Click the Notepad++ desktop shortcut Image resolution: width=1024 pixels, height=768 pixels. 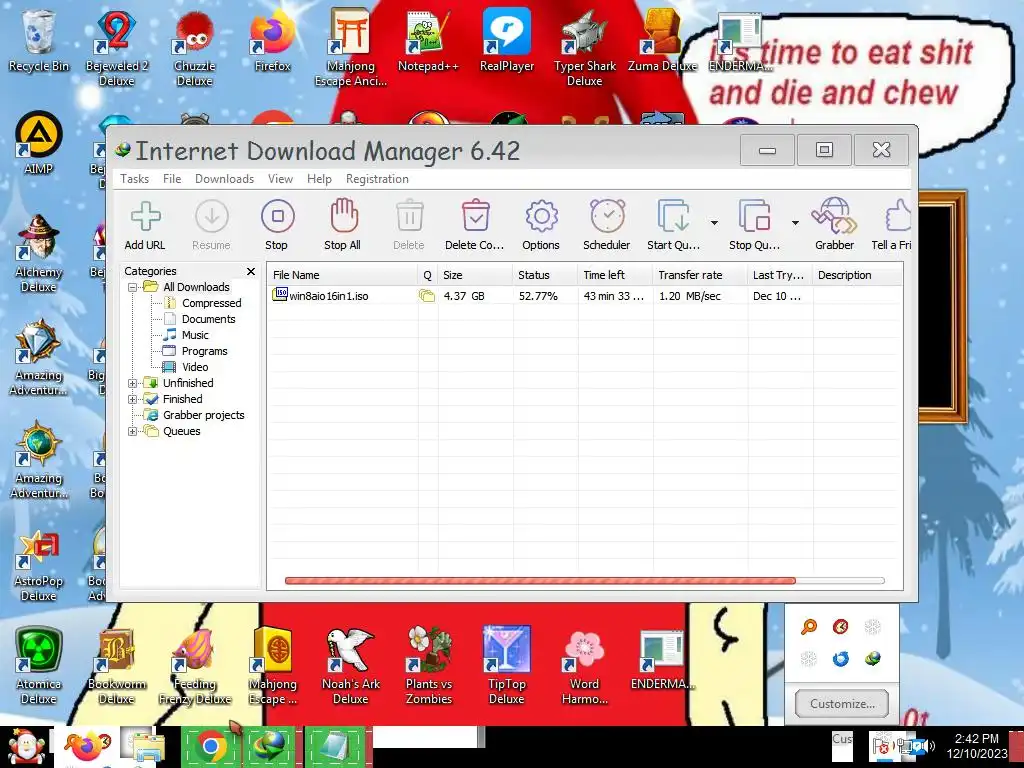click(x=428, y=42)
